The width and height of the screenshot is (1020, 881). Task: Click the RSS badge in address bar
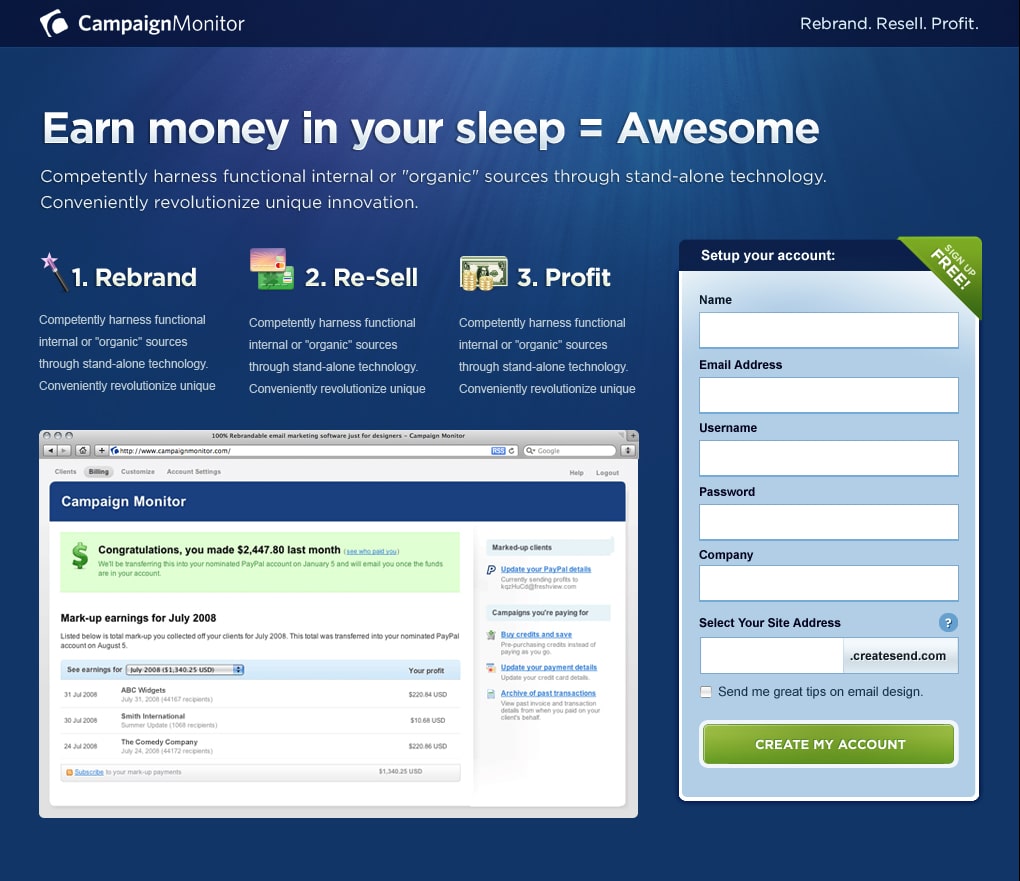[498, 451]
